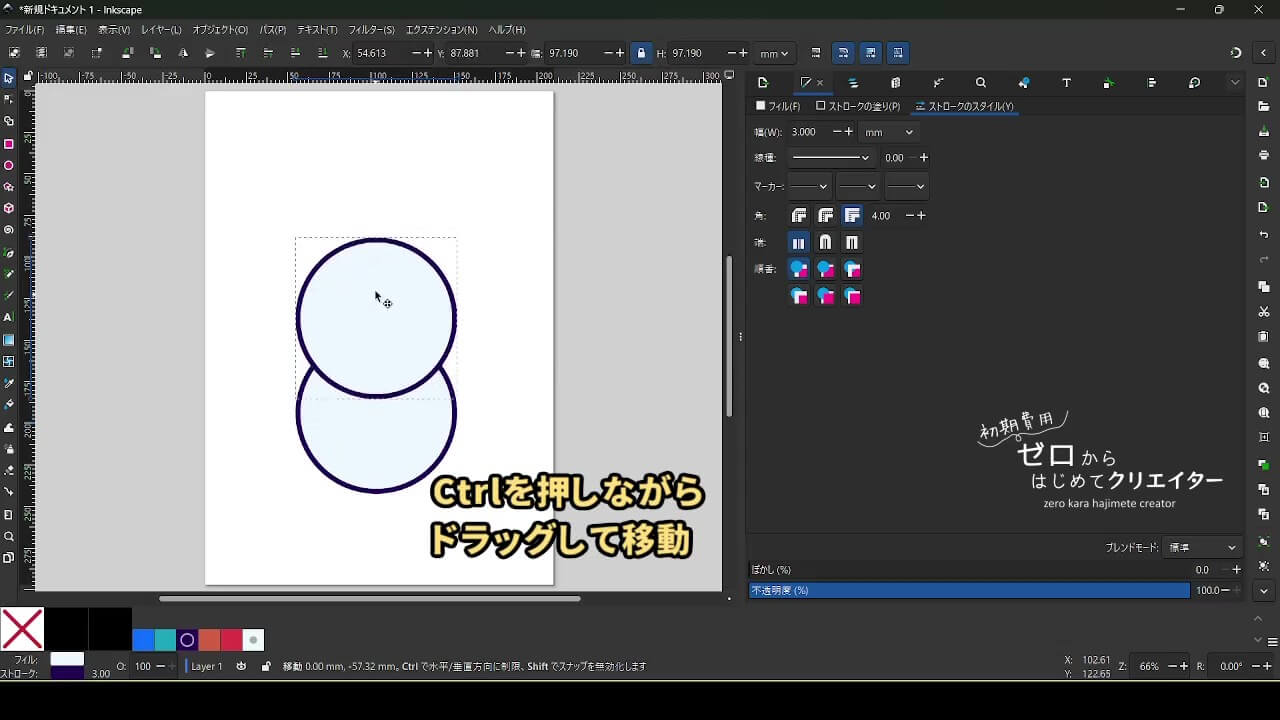The width and height of the screenshot is (1280, 720).
Task: Expand the dash pattern (線種) dropdown
Action: (830, 158)
